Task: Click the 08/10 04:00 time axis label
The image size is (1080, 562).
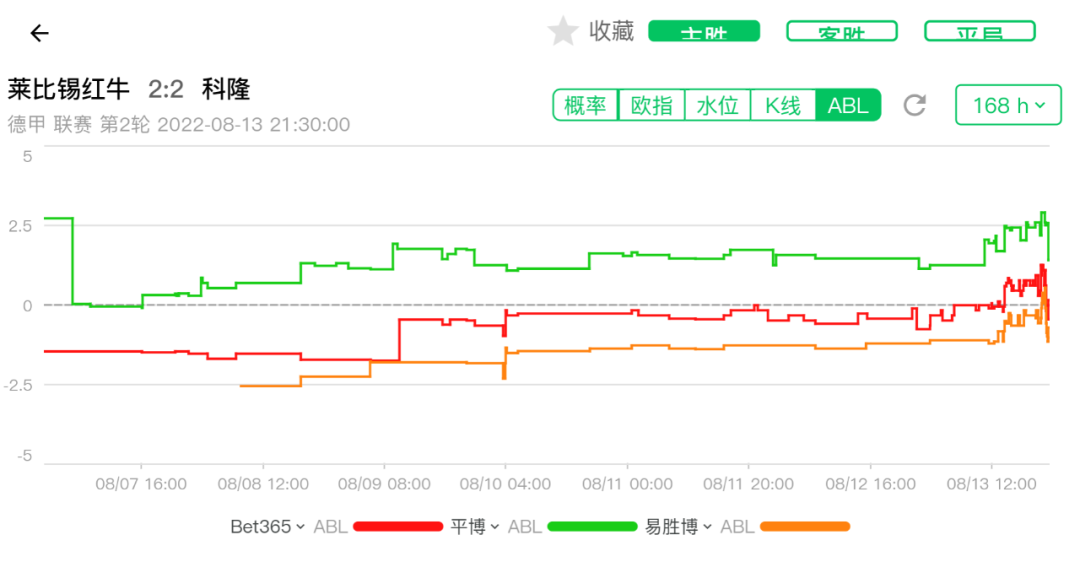Action: click(x=506, y=485)
